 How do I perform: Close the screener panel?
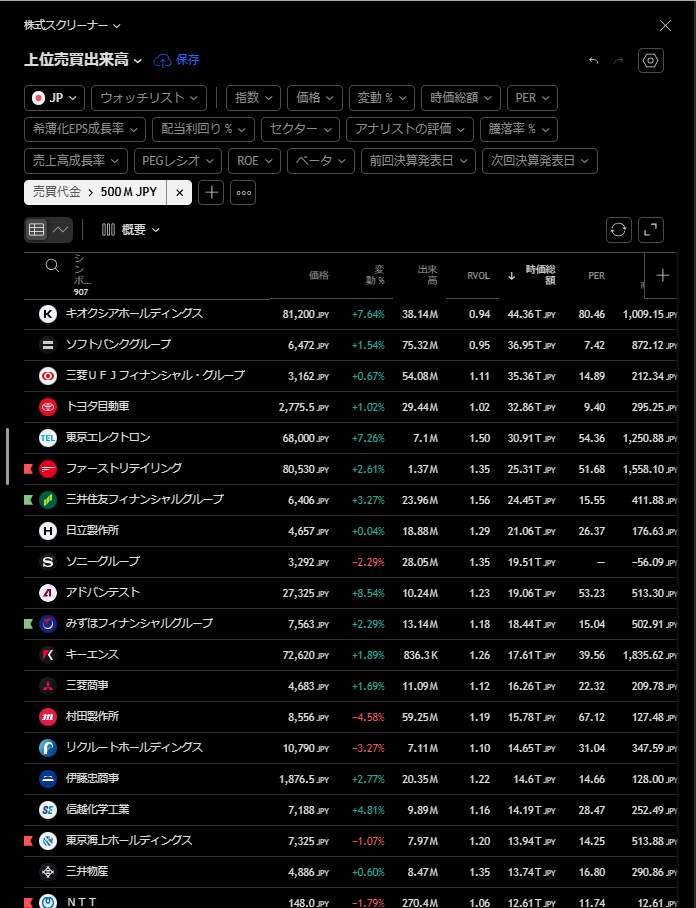(x=665, y=25)
